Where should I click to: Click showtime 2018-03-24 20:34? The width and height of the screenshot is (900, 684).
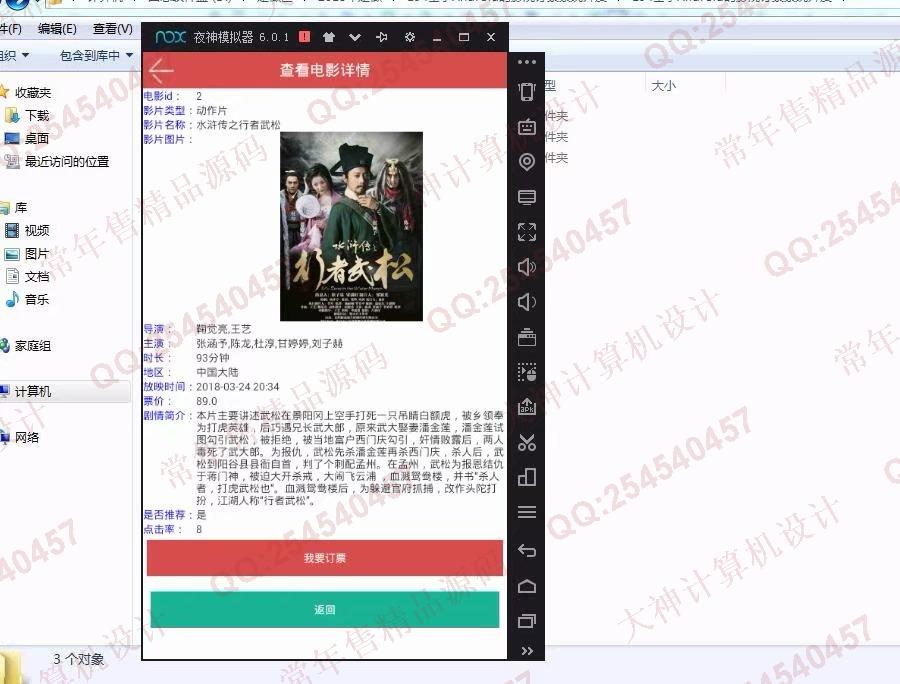coord(238,387)
